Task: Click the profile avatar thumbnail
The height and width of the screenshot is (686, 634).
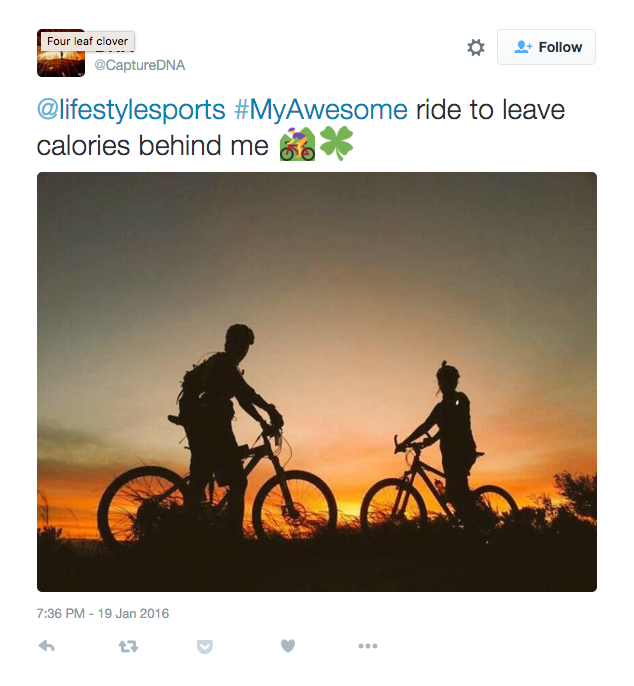Action: 61,53
